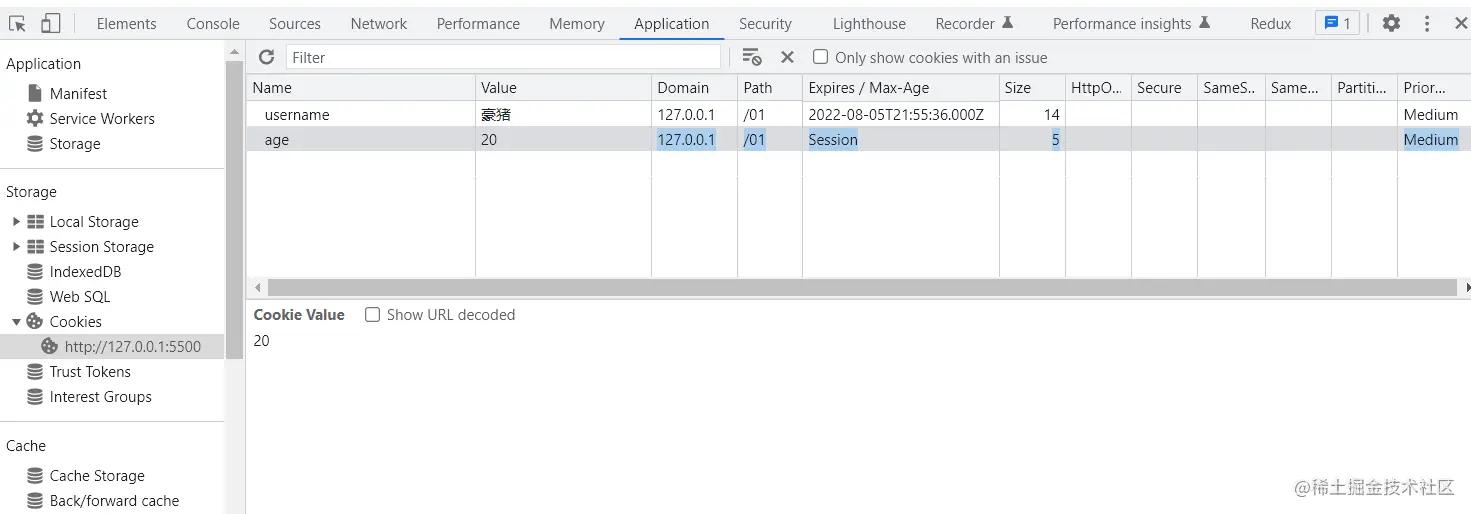Refresh the cookies table
Image resolution: width=1471 pixels, height=514 pixels.
click(x=266, y=57)
